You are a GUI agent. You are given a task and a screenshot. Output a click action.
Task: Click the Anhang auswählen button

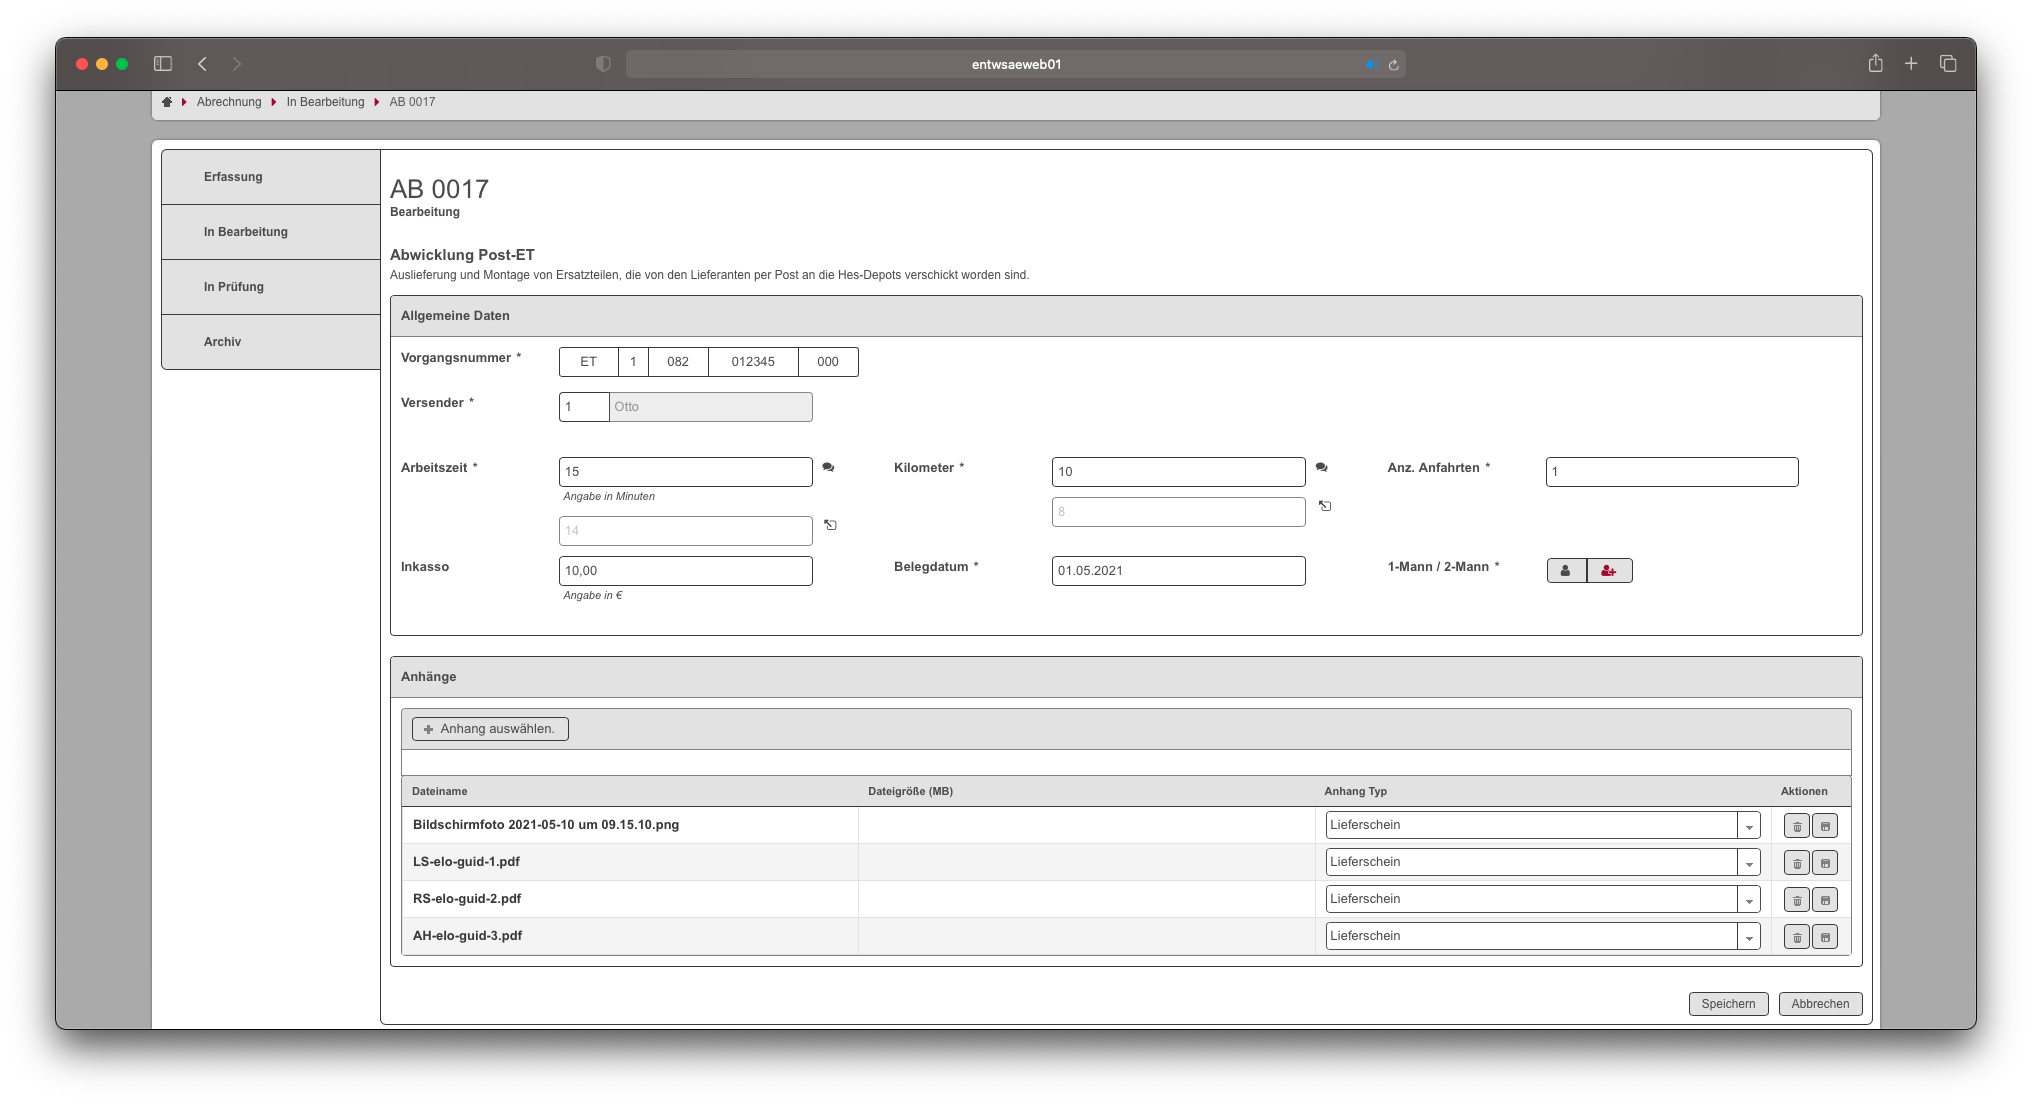pos(490,729)
